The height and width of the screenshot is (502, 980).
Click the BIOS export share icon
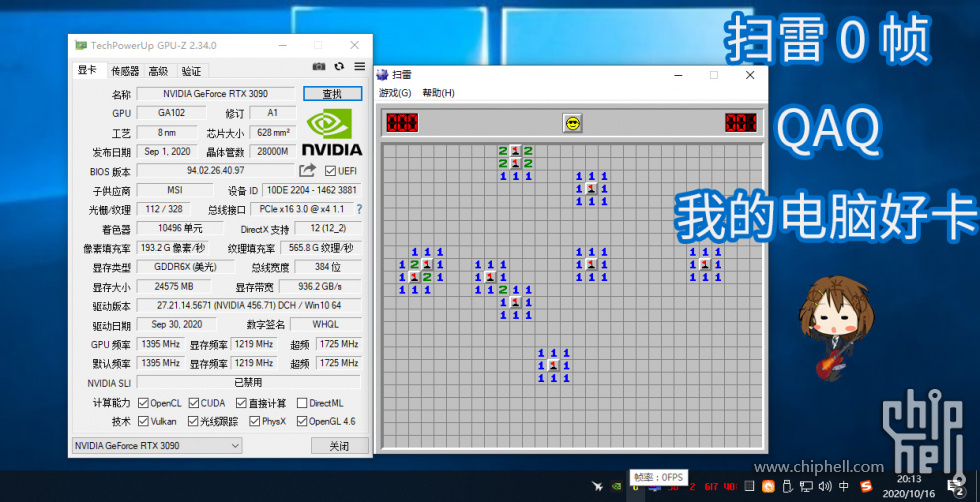click(308, 170)
